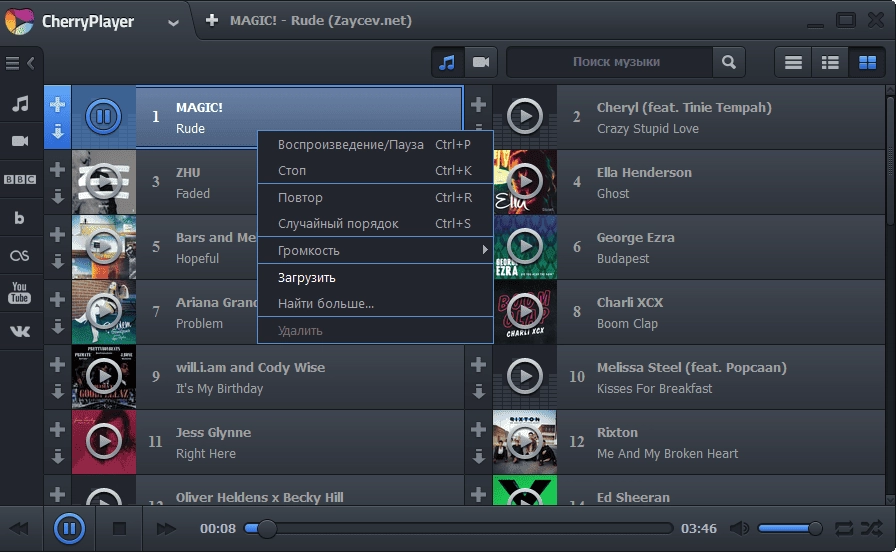Mute audio with speaker icon
Image resolution: width=896 pixels, height=553 pixels.
(x=739, y=528)
